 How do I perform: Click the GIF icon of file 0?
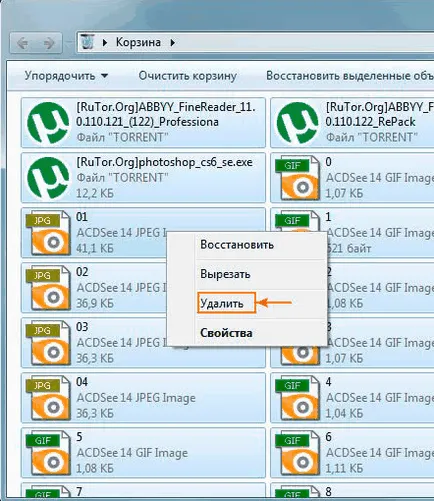[x=297, y=178]
